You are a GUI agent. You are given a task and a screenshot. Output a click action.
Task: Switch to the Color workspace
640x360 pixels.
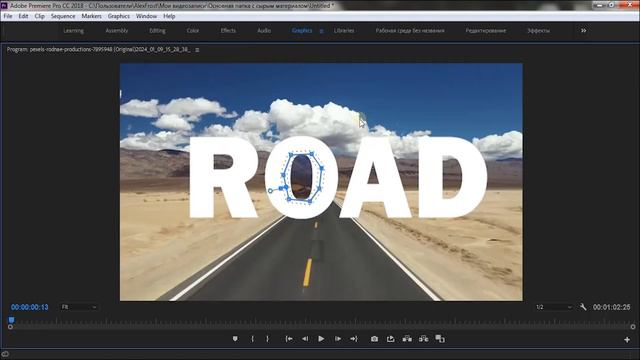pyautogui.click(x=193, y=31)
